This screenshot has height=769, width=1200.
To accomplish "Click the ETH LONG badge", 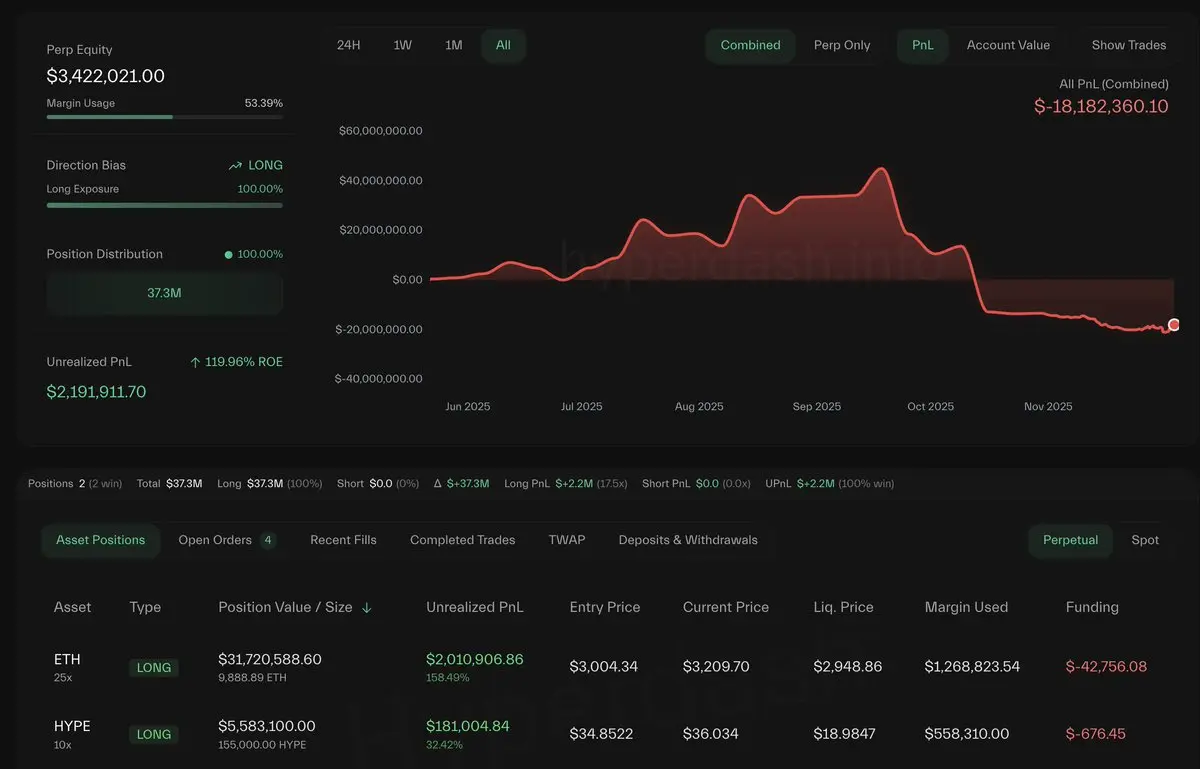I will coord(154,668).
